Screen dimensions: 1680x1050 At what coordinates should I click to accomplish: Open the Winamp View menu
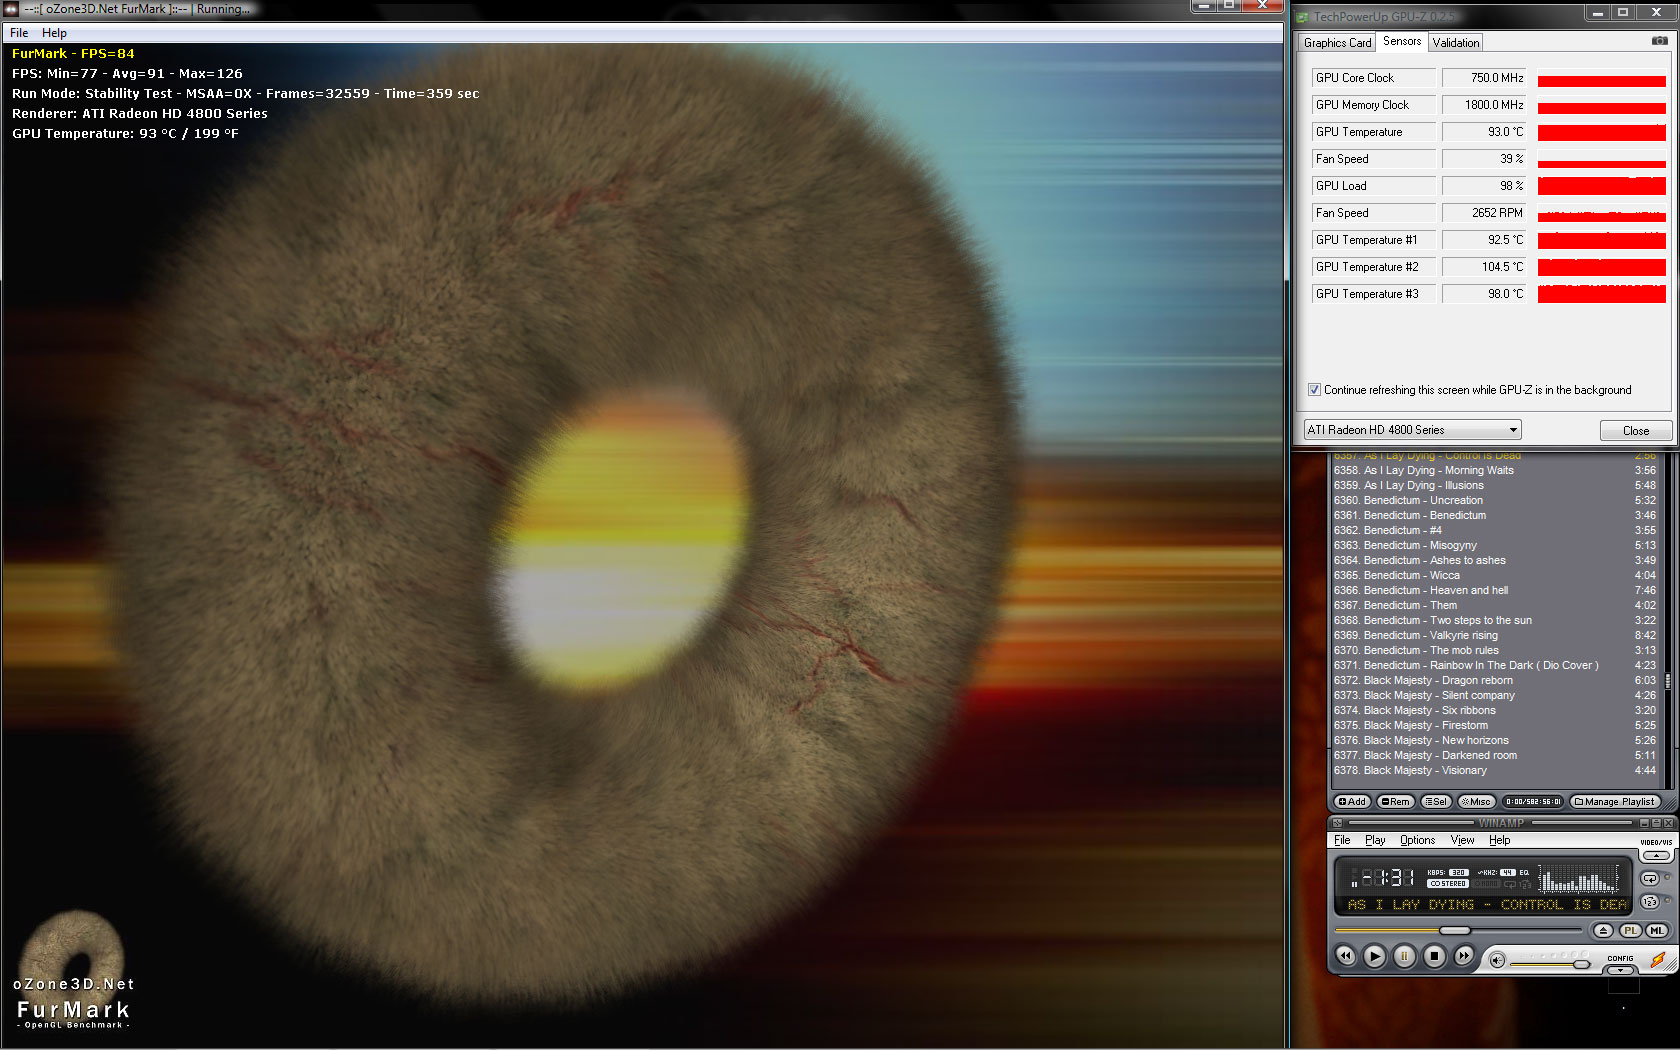tap(1462, 840)
